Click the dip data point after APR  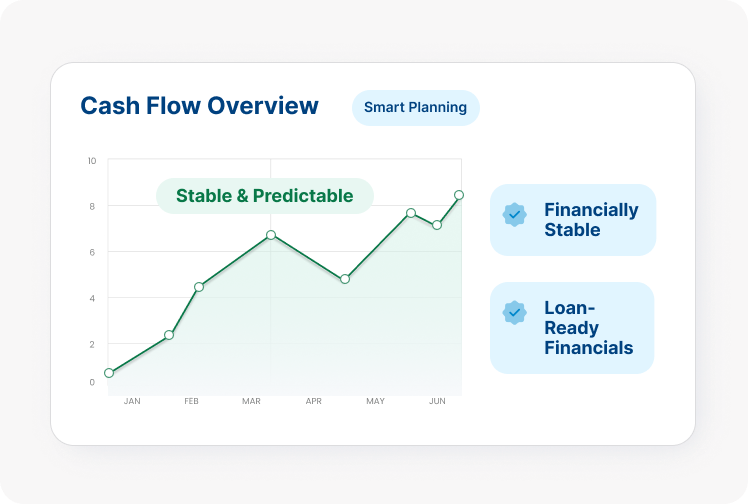[345, 279]
